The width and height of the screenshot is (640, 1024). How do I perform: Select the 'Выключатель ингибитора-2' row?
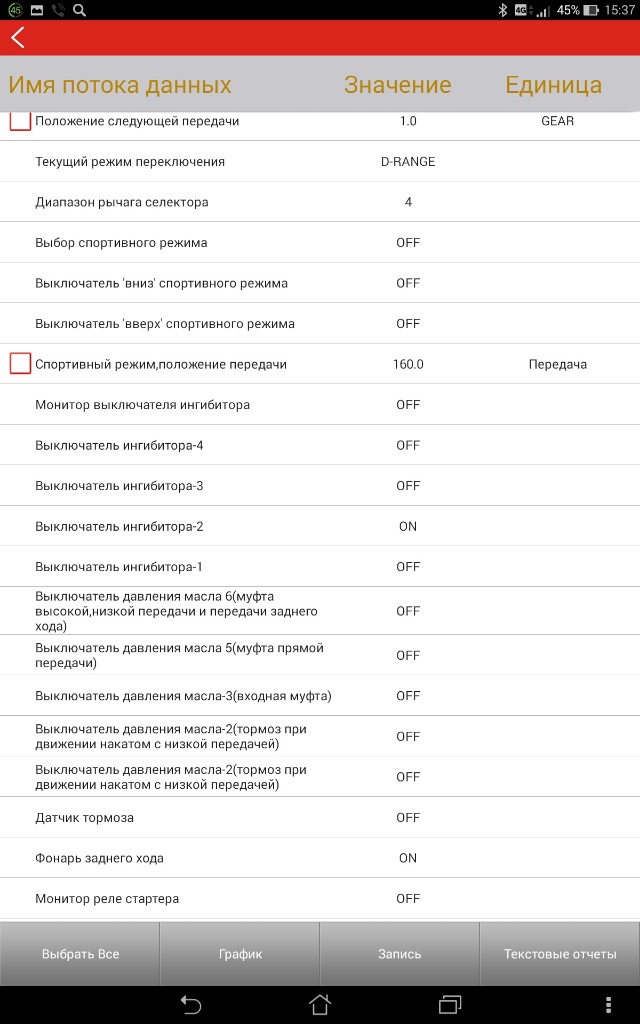(119, 526)
